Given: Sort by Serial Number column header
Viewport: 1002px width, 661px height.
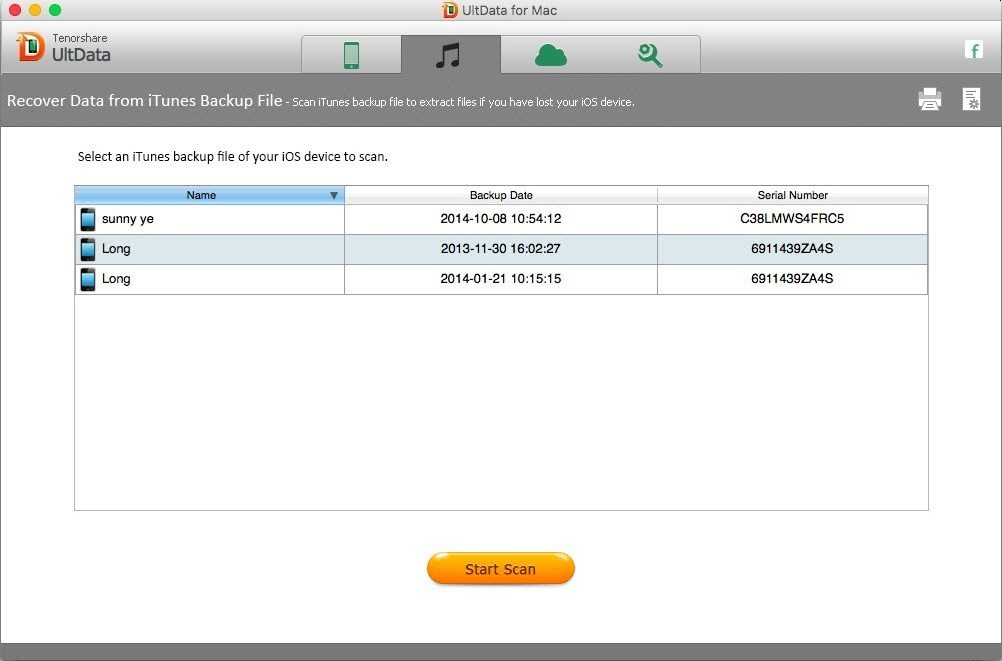Looking at the screenshot, I should pos(792,195).
